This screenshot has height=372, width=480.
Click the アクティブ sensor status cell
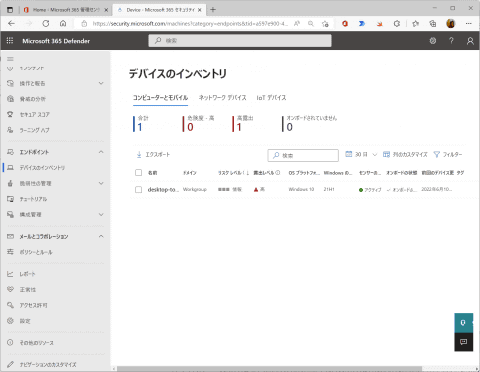coord(370,190)
